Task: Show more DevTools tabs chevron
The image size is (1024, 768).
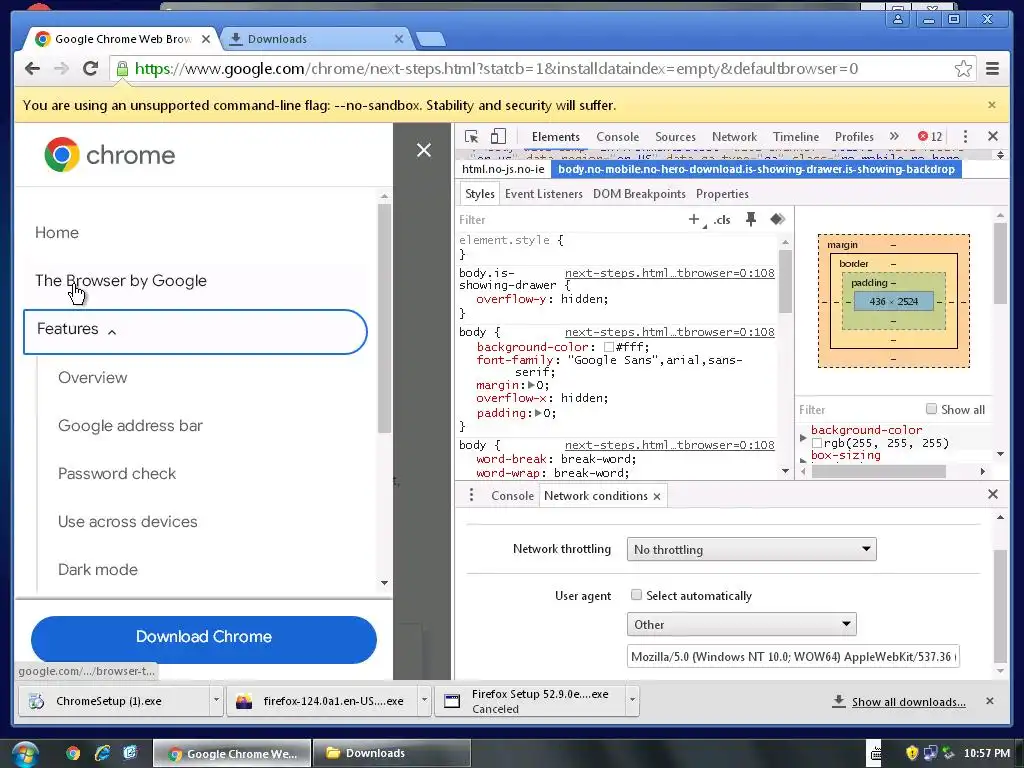Action: (x=894, y=136)
